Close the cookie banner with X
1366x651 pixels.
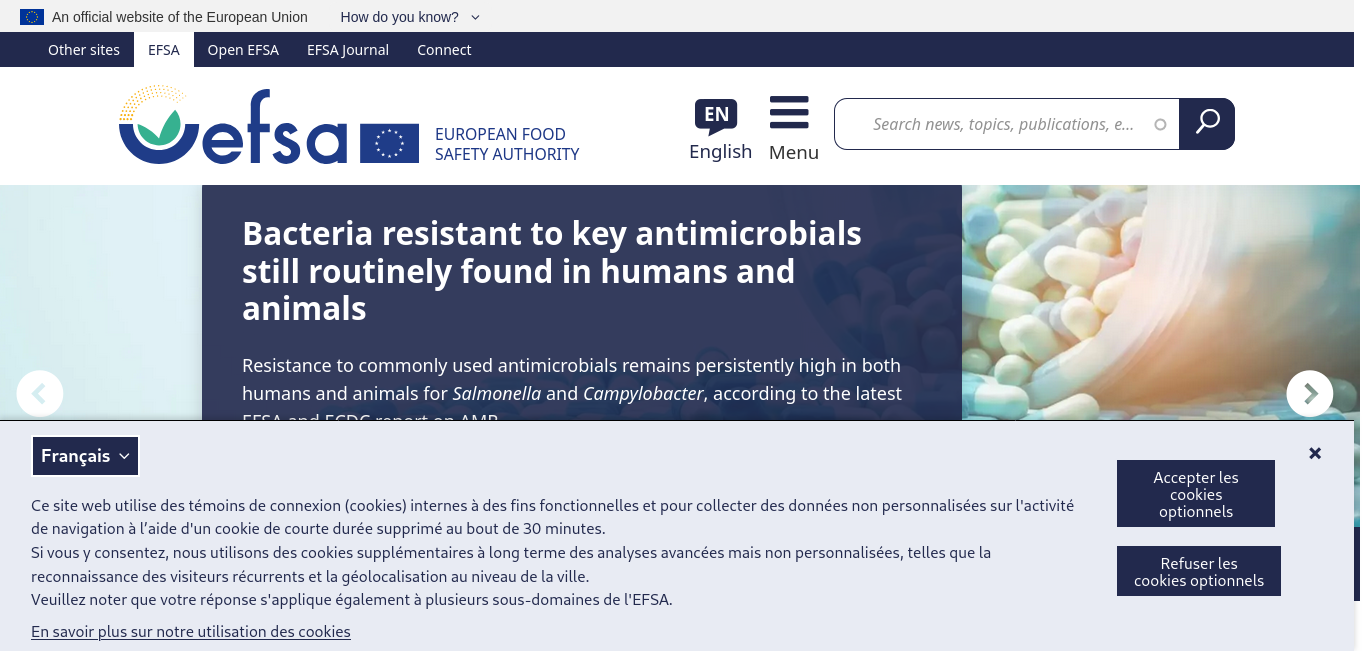(1315, 453)
